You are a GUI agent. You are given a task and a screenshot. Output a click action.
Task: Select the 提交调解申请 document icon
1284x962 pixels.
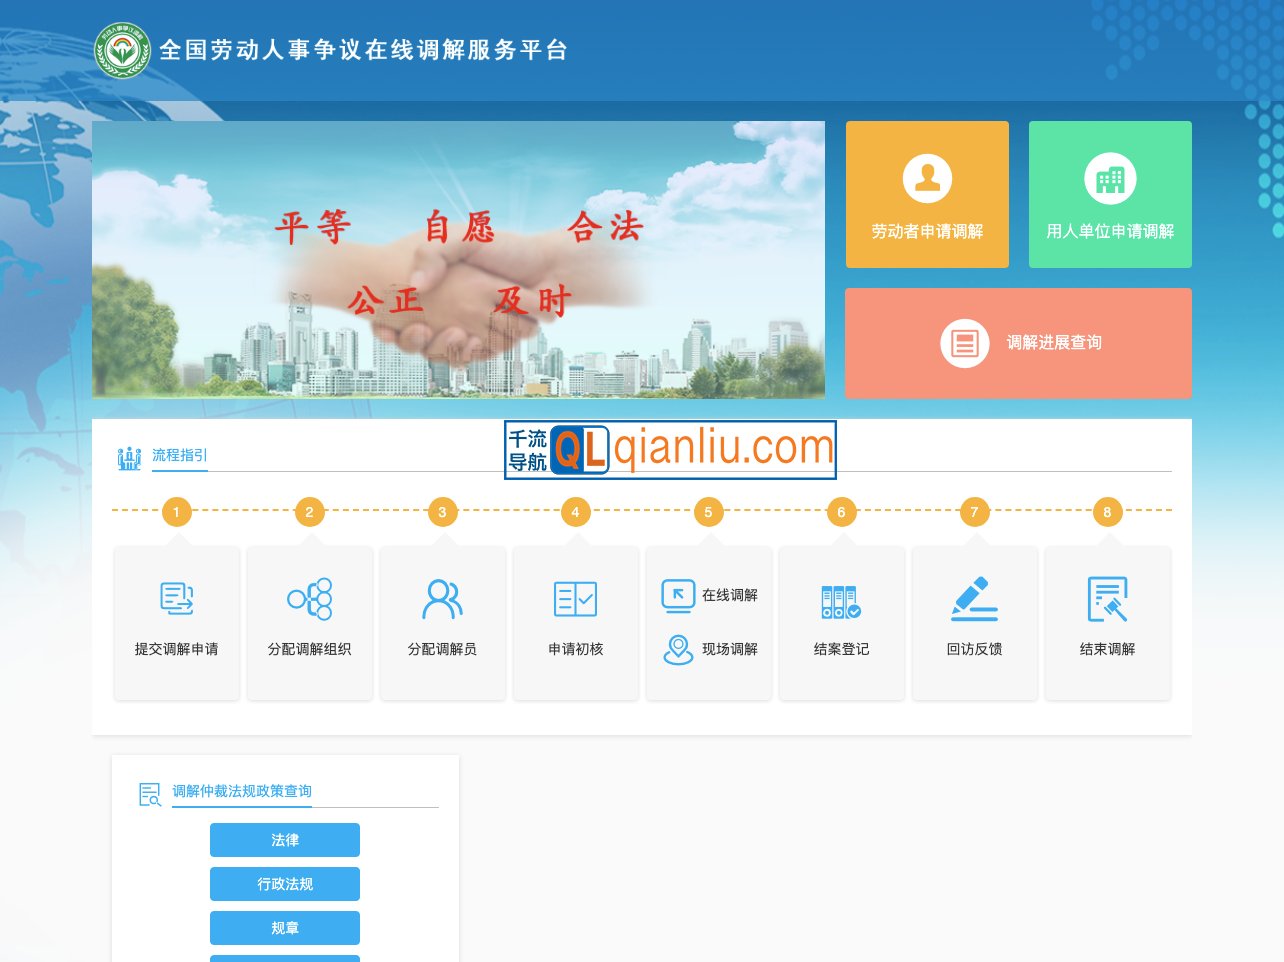point(176,597)
